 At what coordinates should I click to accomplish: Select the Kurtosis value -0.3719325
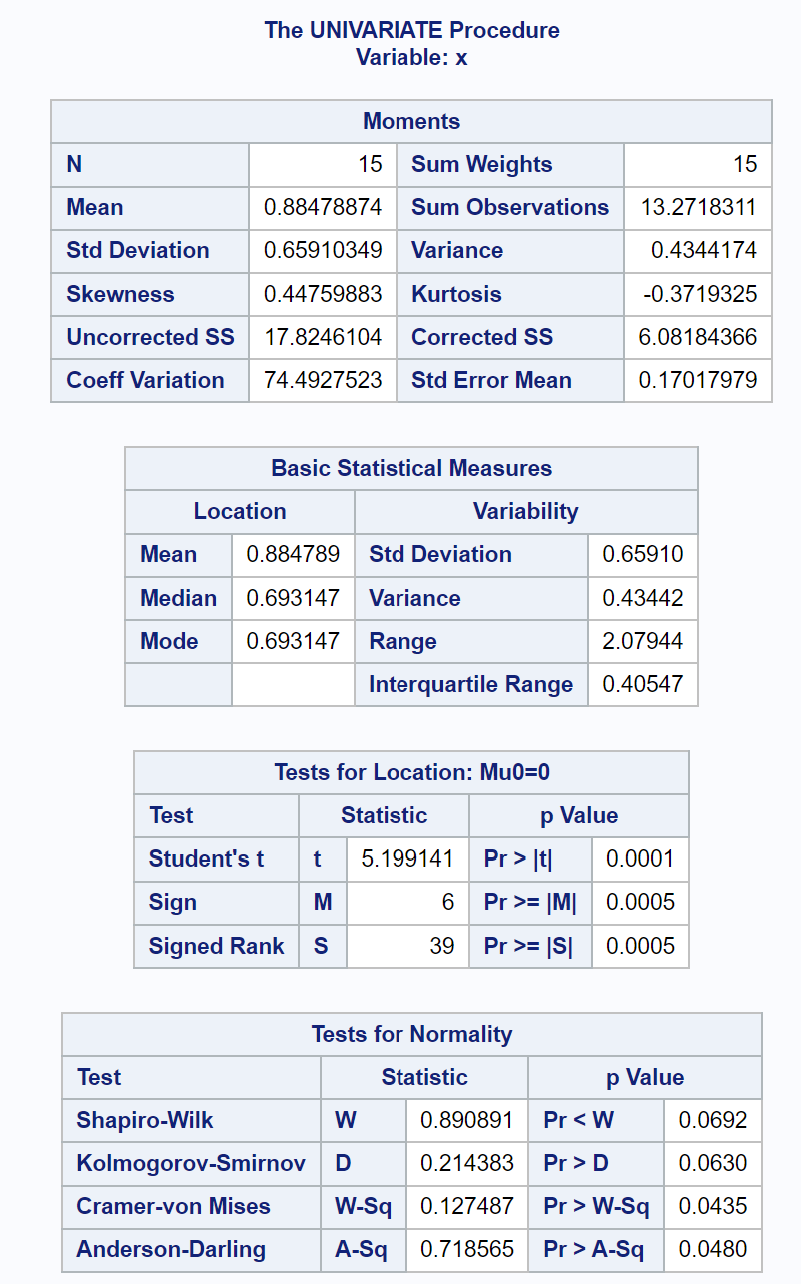tap(700, 295)
